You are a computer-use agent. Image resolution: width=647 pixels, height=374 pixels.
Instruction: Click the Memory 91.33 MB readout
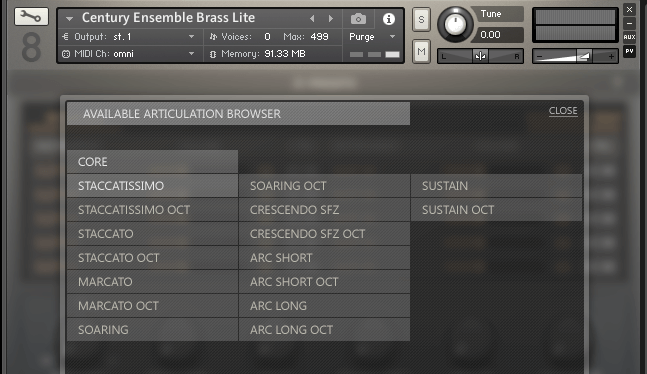click(257, 54)
